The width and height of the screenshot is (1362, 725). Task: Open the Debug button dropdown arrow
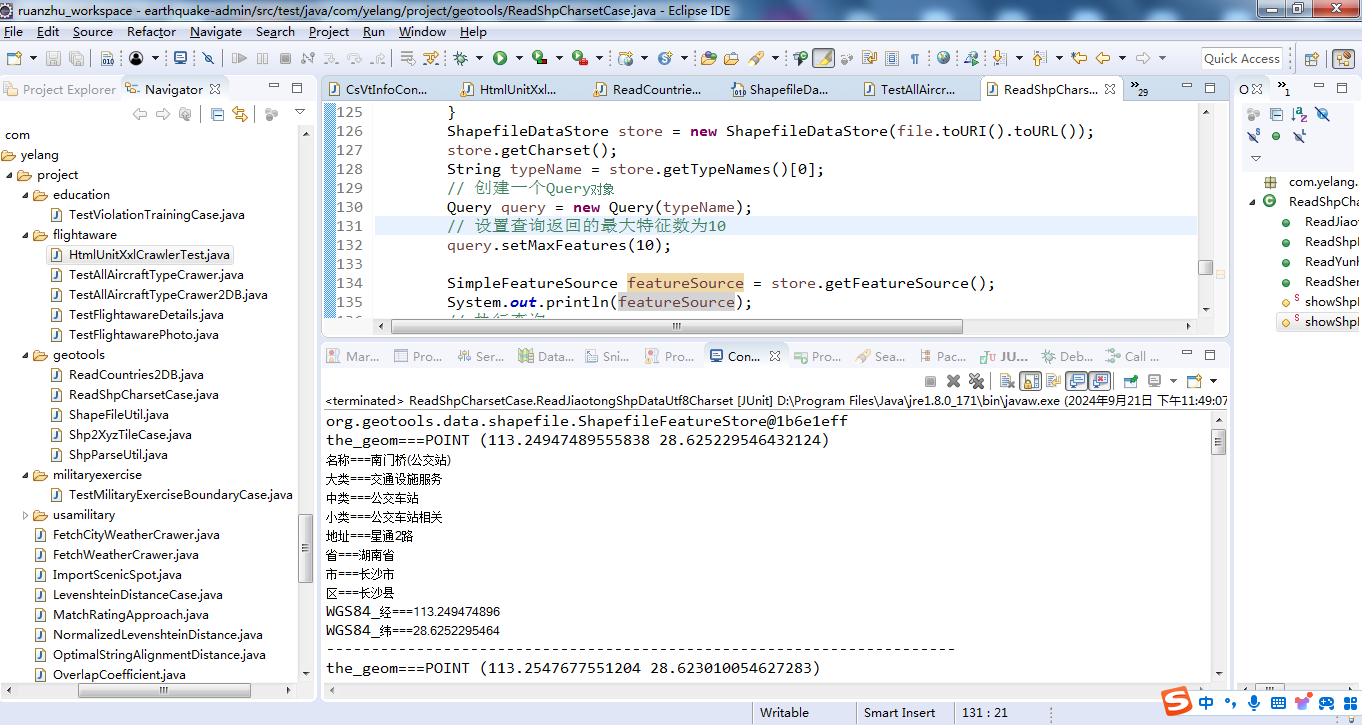pyautogui.click(x=480, y=58)
